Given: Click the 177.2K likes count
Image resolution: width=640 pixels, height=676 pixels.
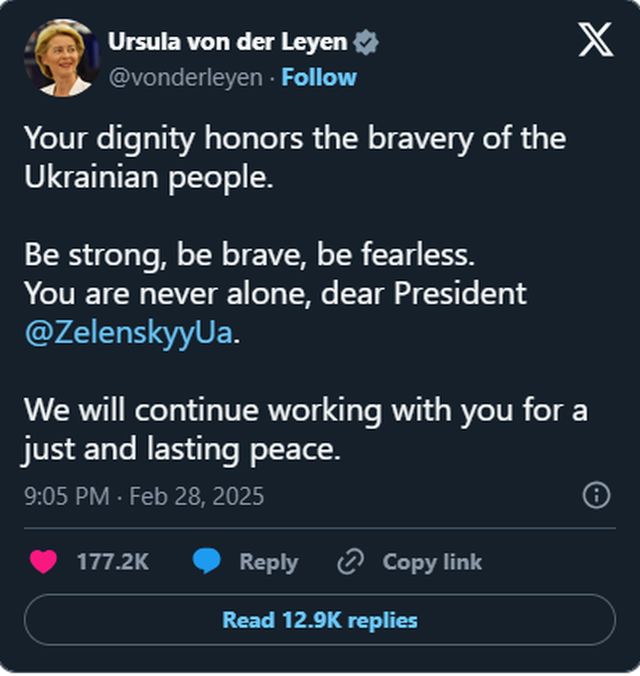Looking at the screenshot, I should click(112, 562).
